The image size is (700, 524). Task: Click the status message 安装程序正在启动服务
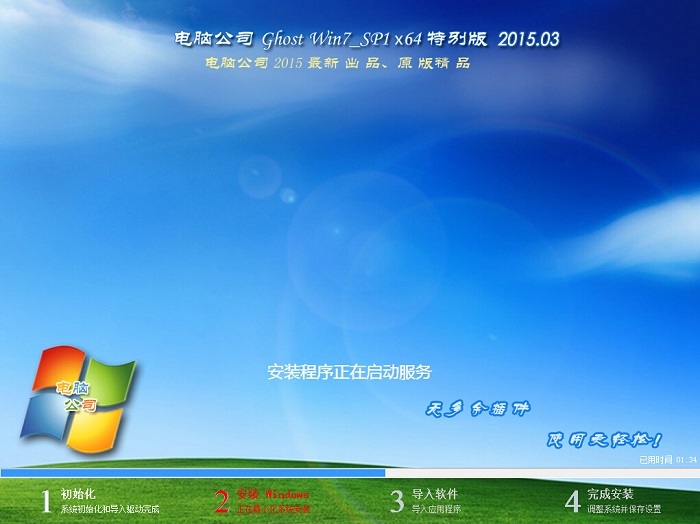click(349, 372)
